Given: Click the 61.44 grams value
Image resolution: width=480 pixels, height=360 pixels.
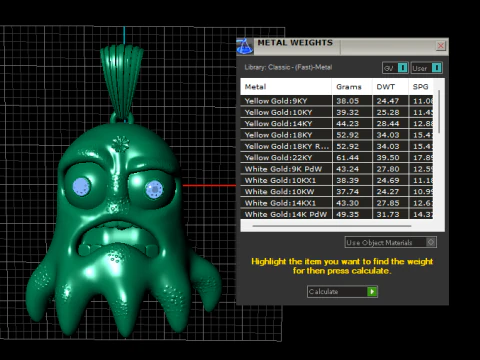Looking at the screenshot, I should [x=347, y=158].
